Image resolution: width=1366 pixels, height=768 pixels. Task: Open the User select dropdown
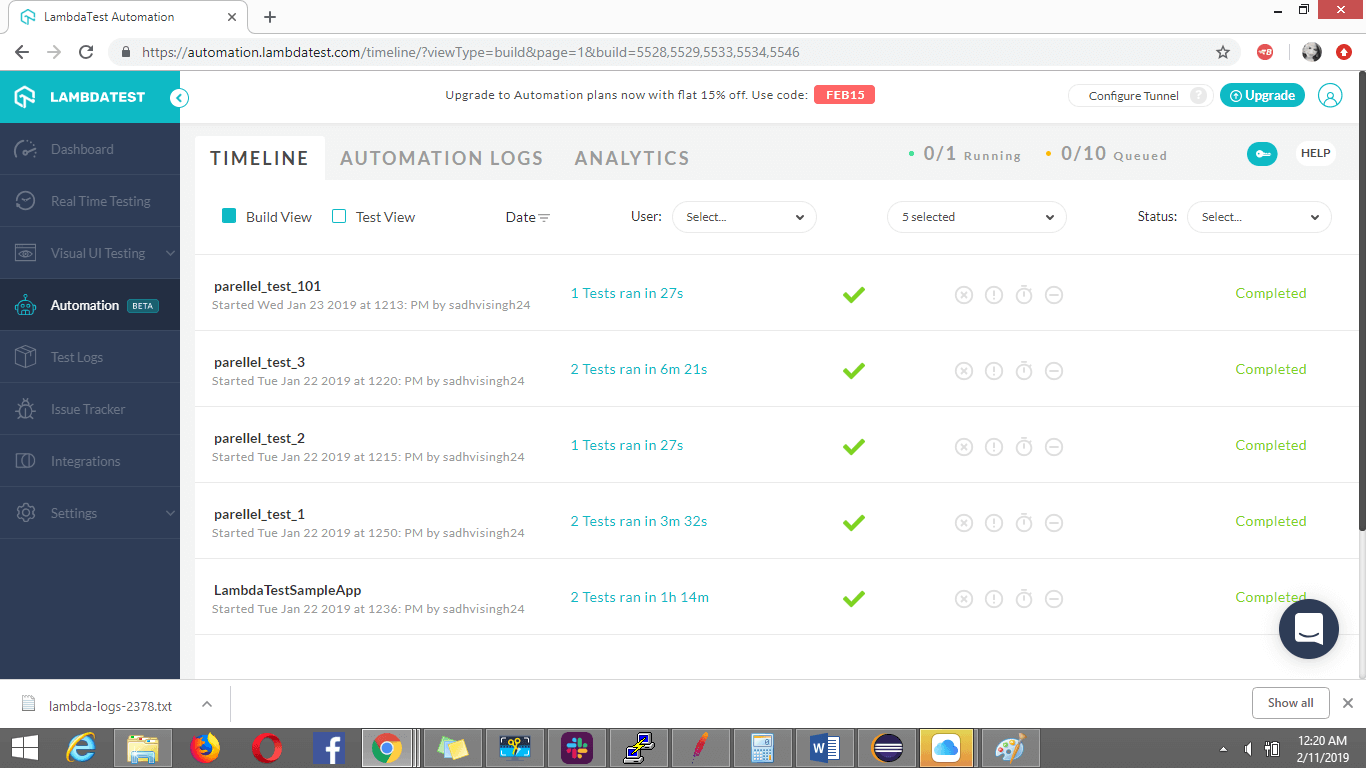pyautogui.click(x=744, y=217)
